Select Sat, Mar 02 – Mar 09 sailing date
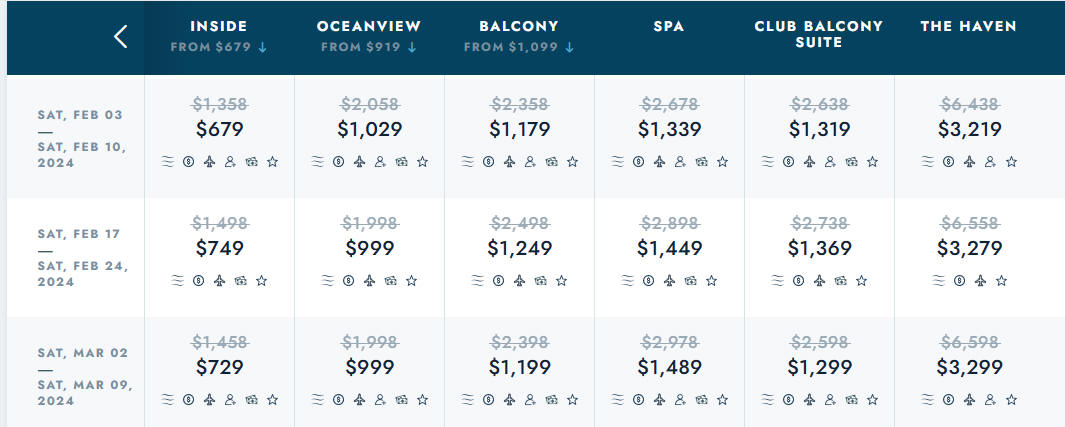The image size is (1065, 427). click(82, 377)
